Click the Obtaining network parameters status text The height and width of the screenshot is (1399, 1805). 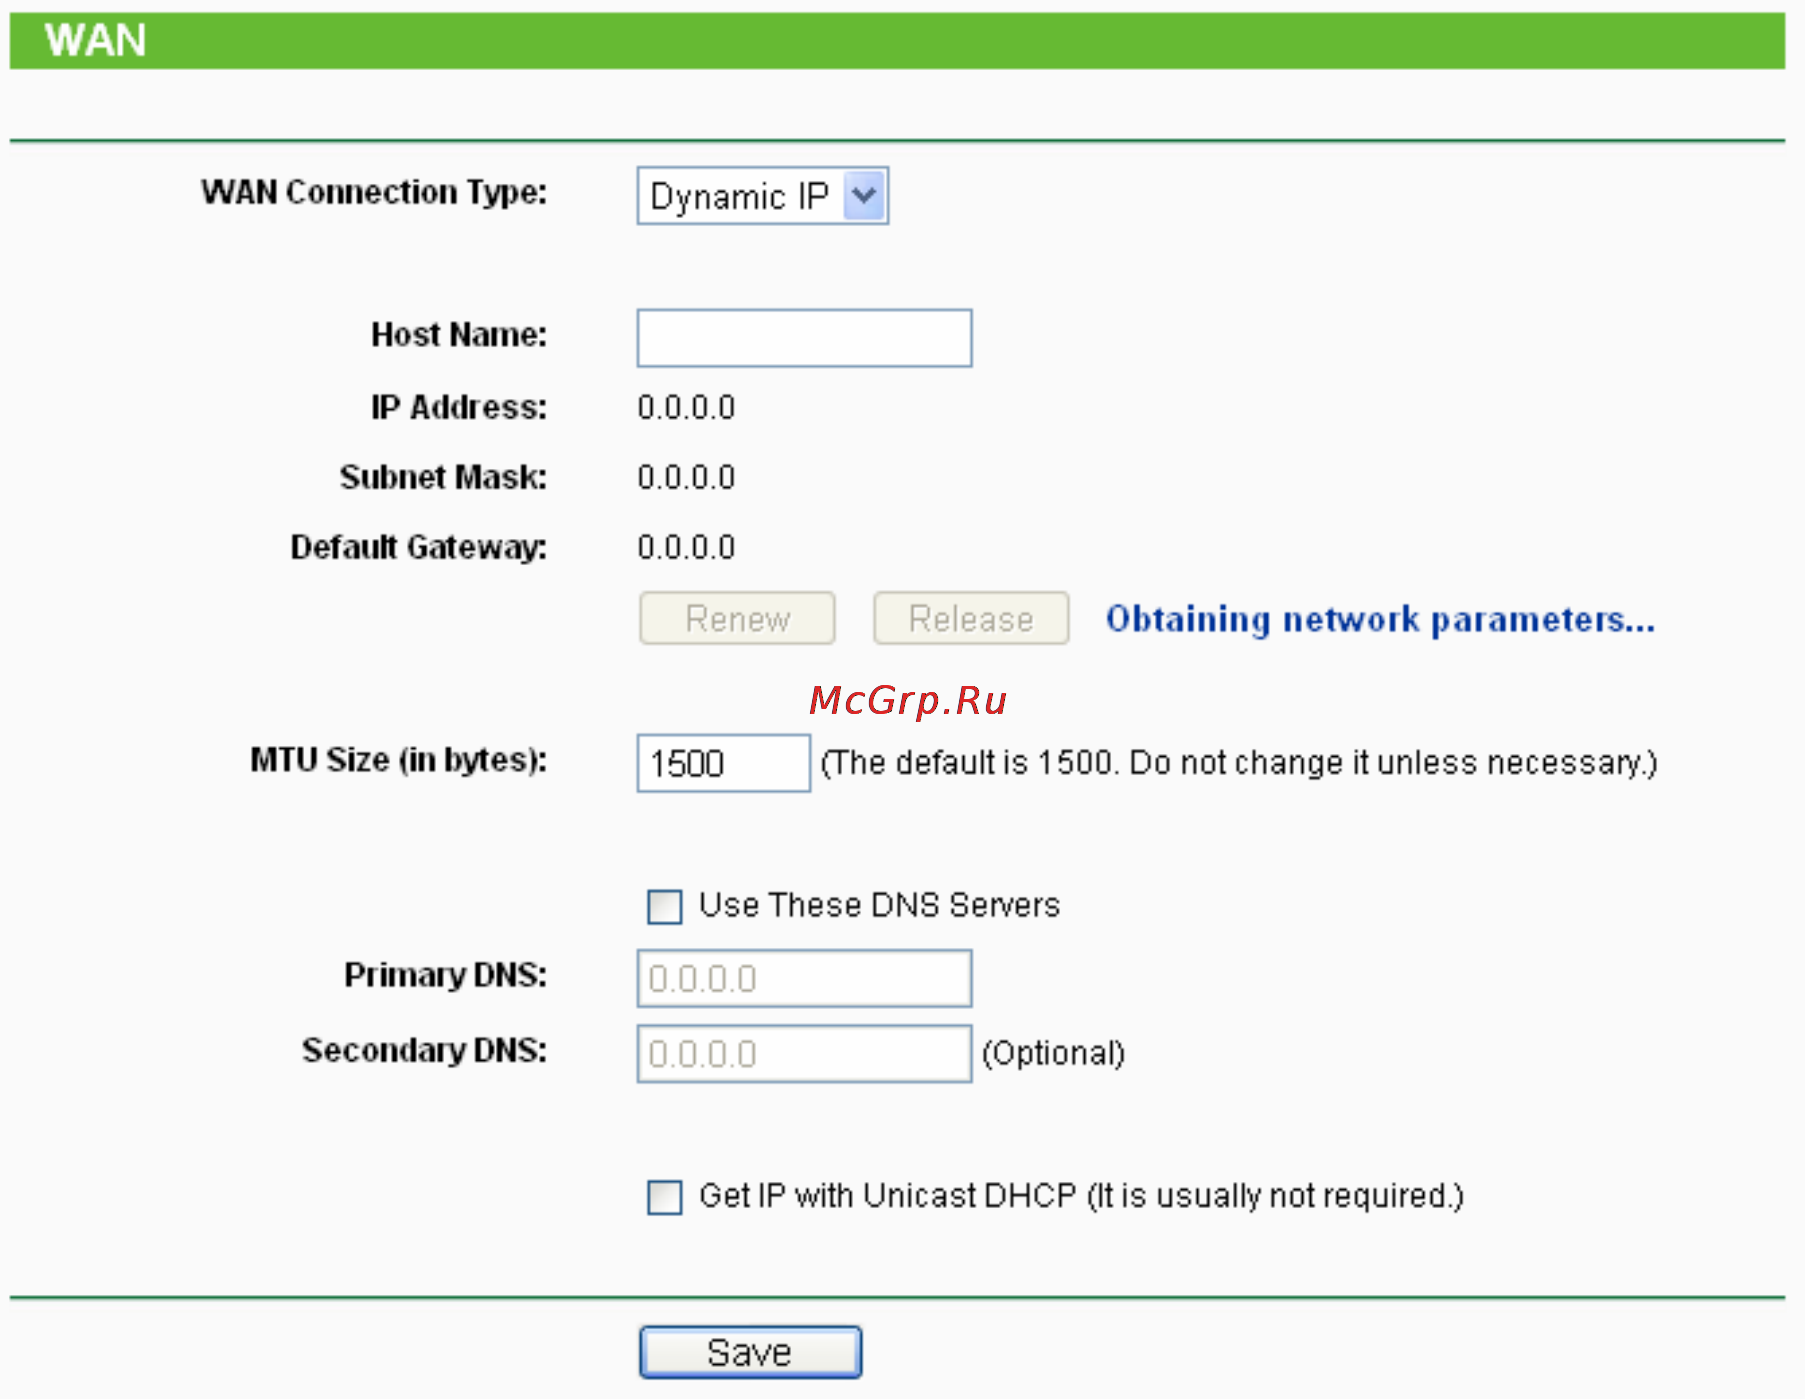[1380, 620]
